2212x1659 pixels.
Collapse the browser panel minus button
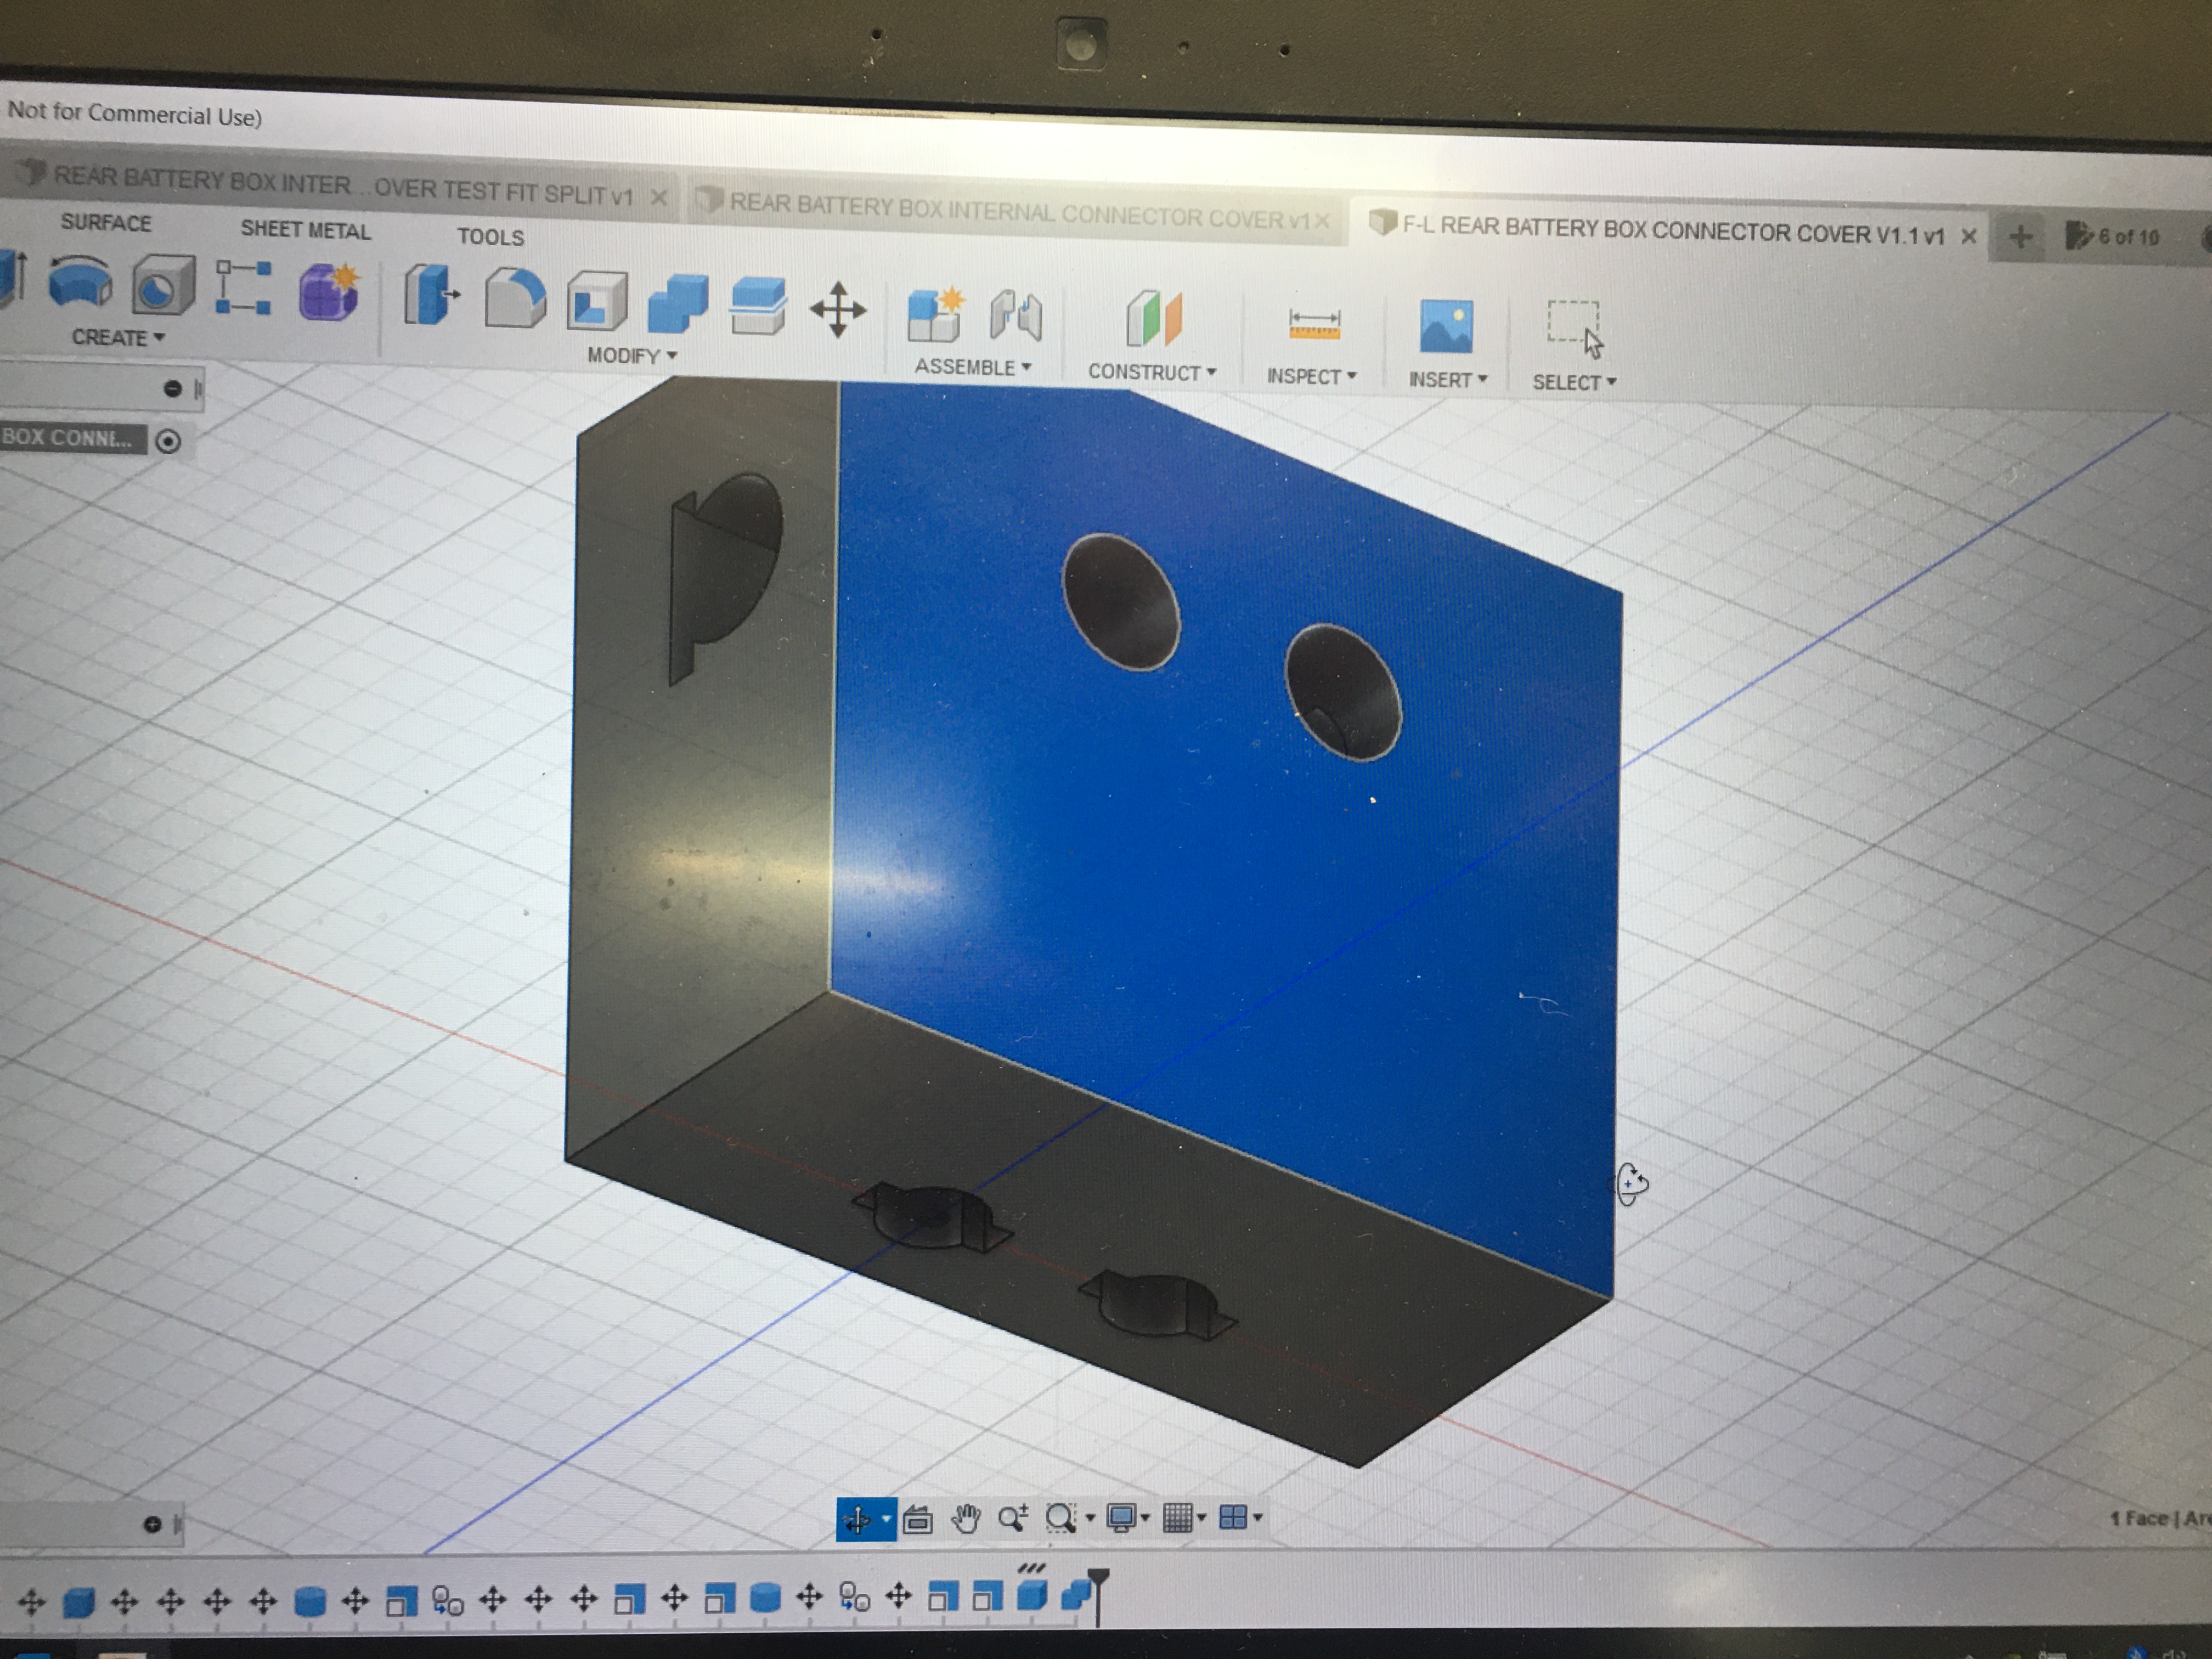pyautogui.click(x=172, y=388)
